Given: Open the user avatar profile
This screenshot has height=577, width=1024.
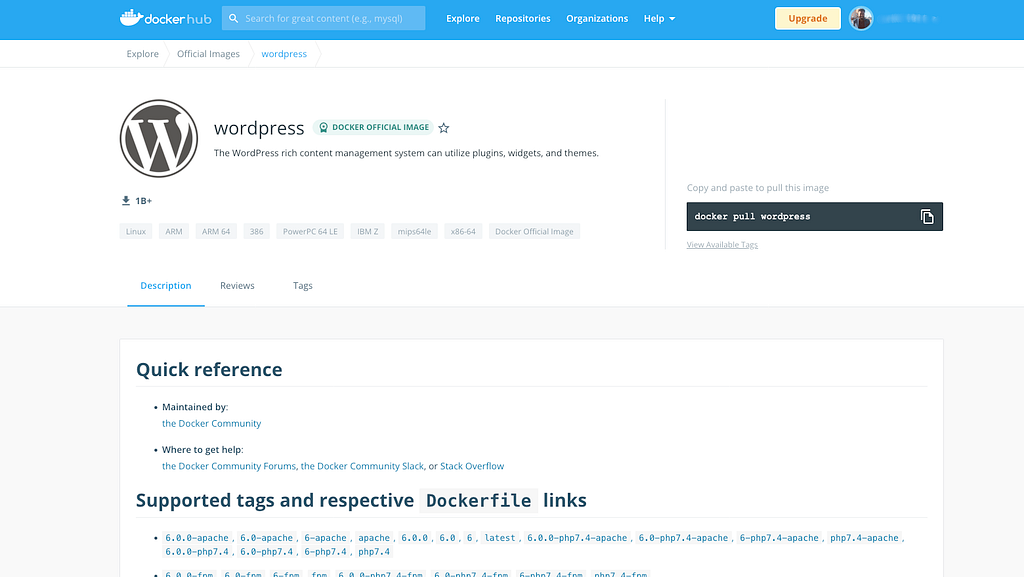Looking at the screenshot, I should click(861, 18).
